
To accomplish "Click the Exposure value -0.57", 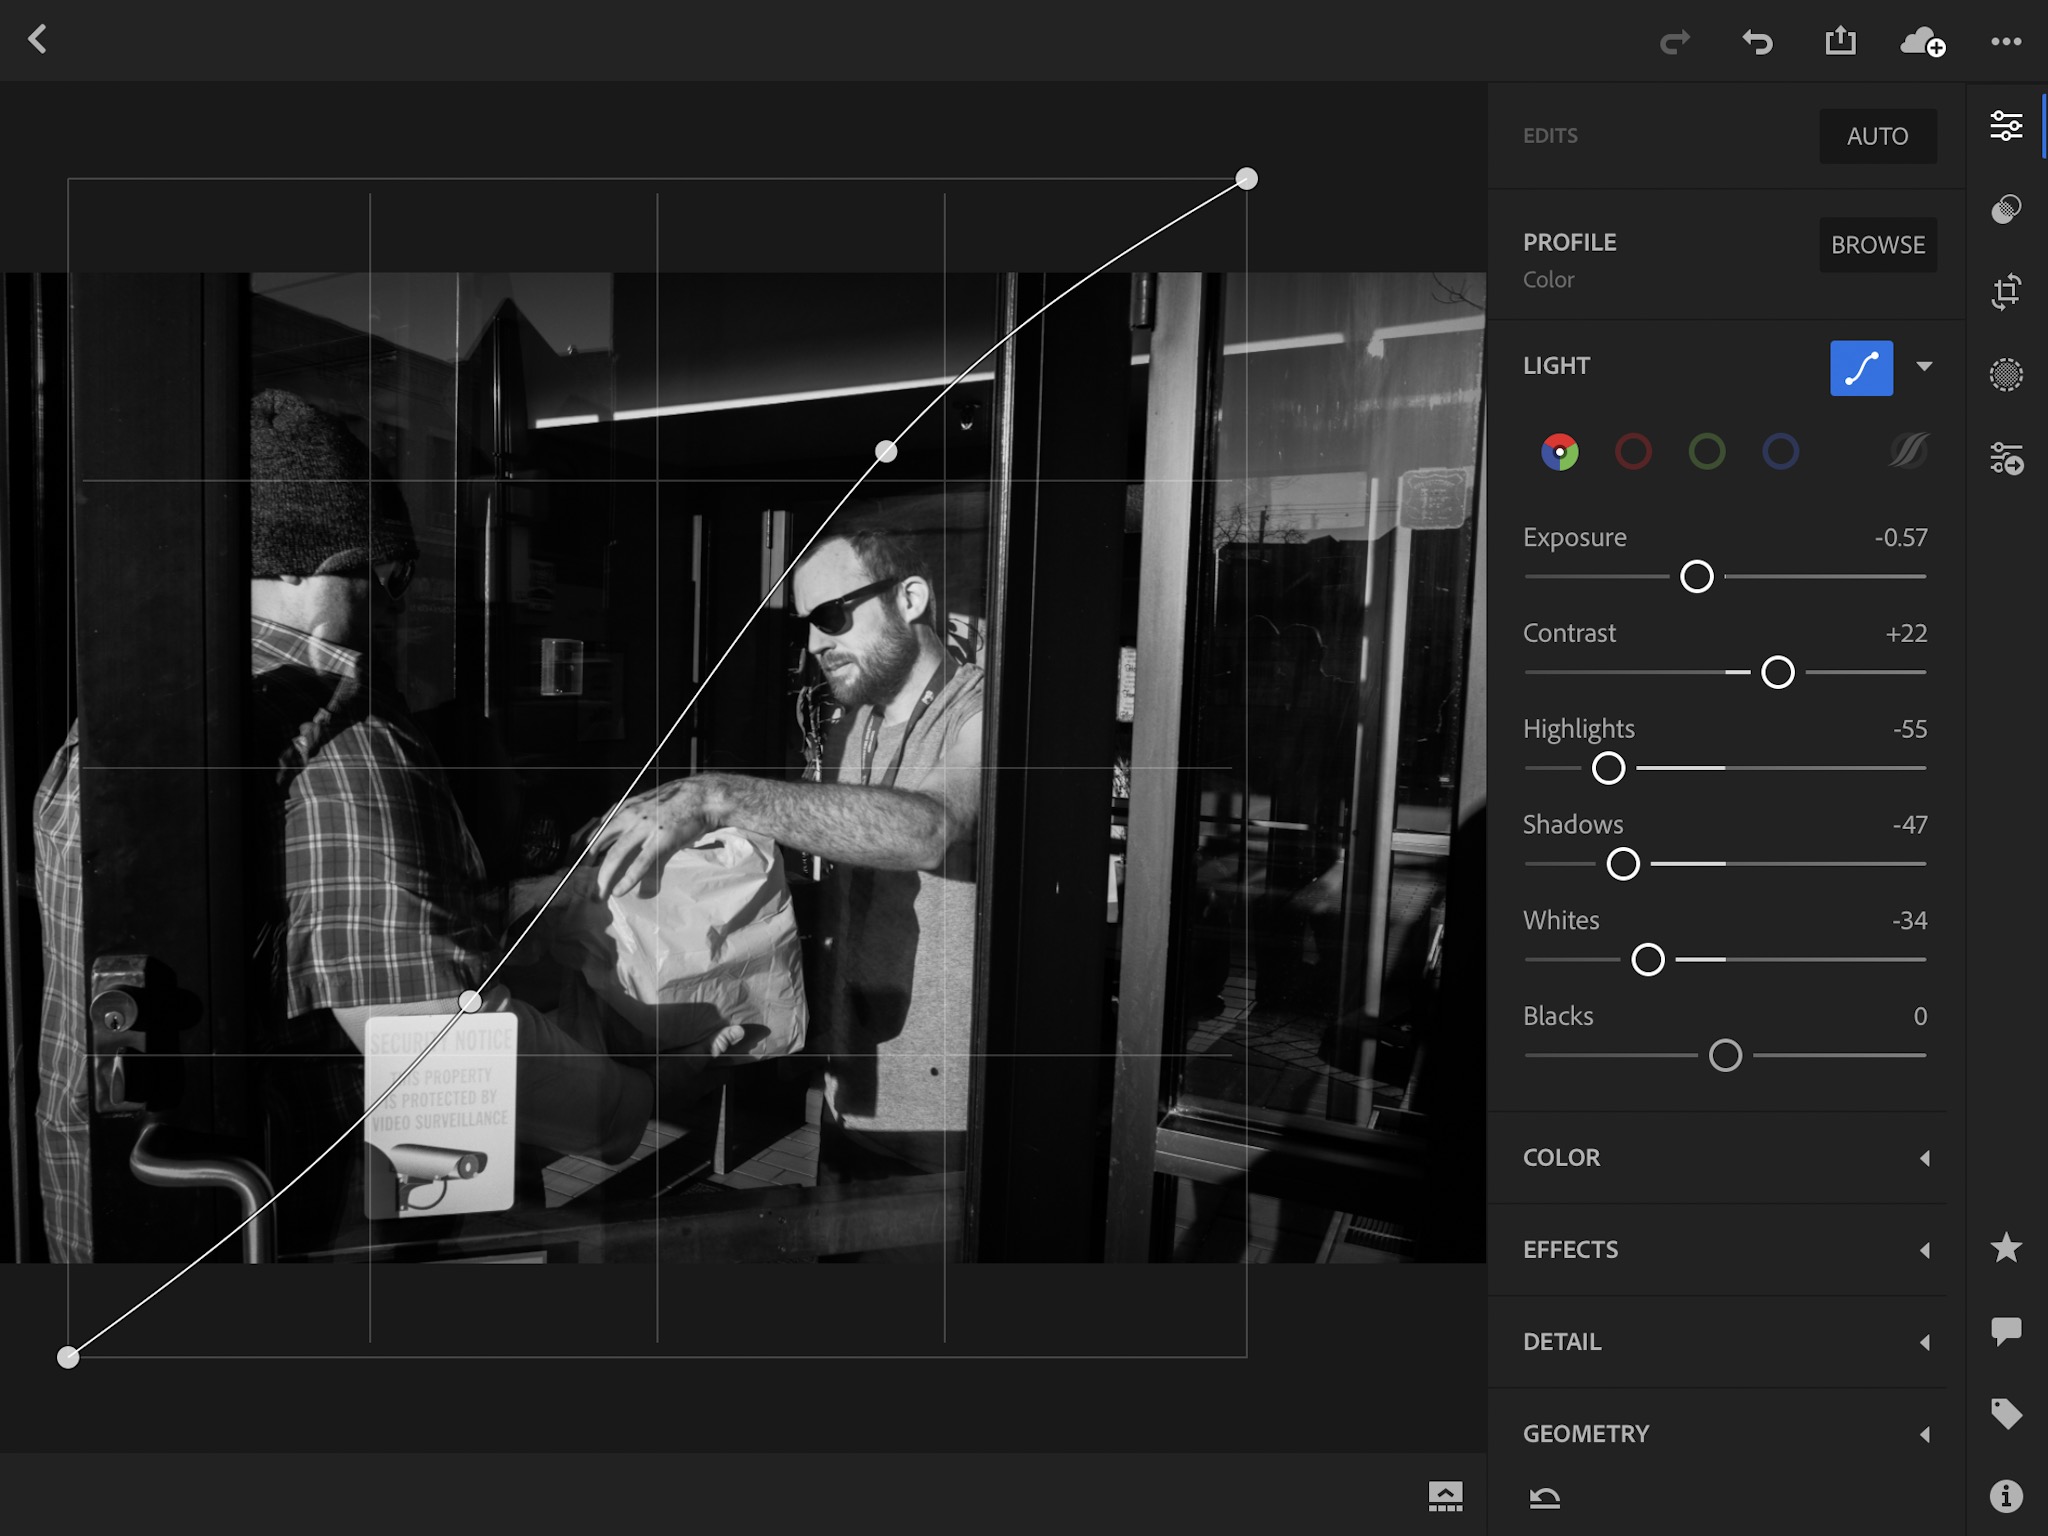I will (x=1901, y=538).
